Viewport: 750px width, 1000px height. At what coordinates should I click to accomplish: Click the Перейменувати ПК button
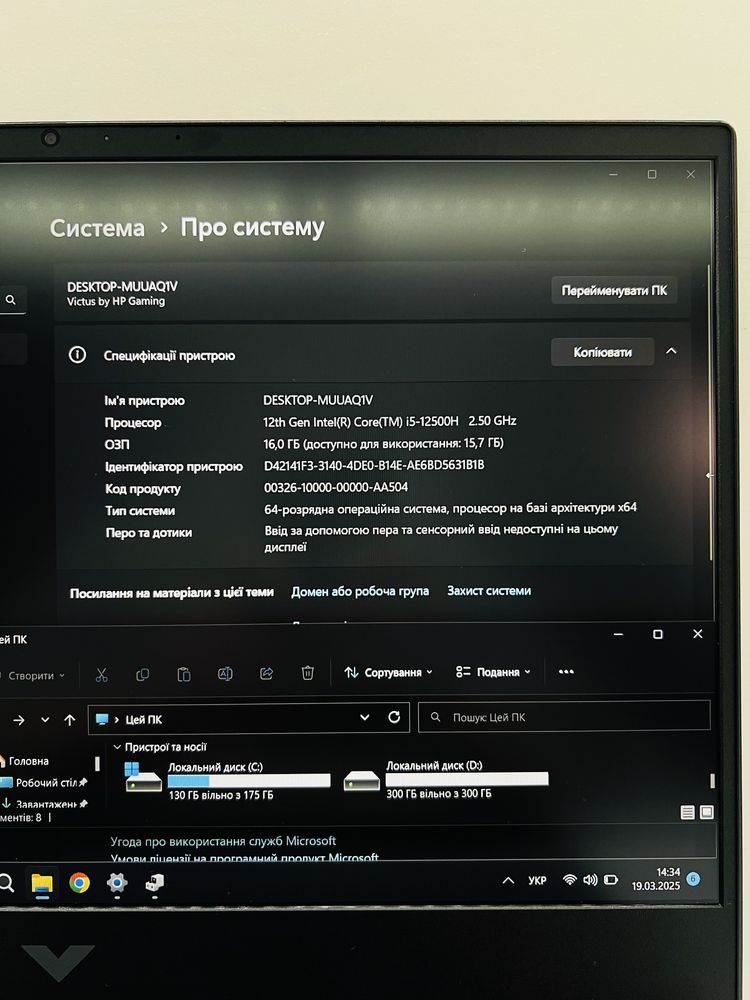(x=614, y=291)
